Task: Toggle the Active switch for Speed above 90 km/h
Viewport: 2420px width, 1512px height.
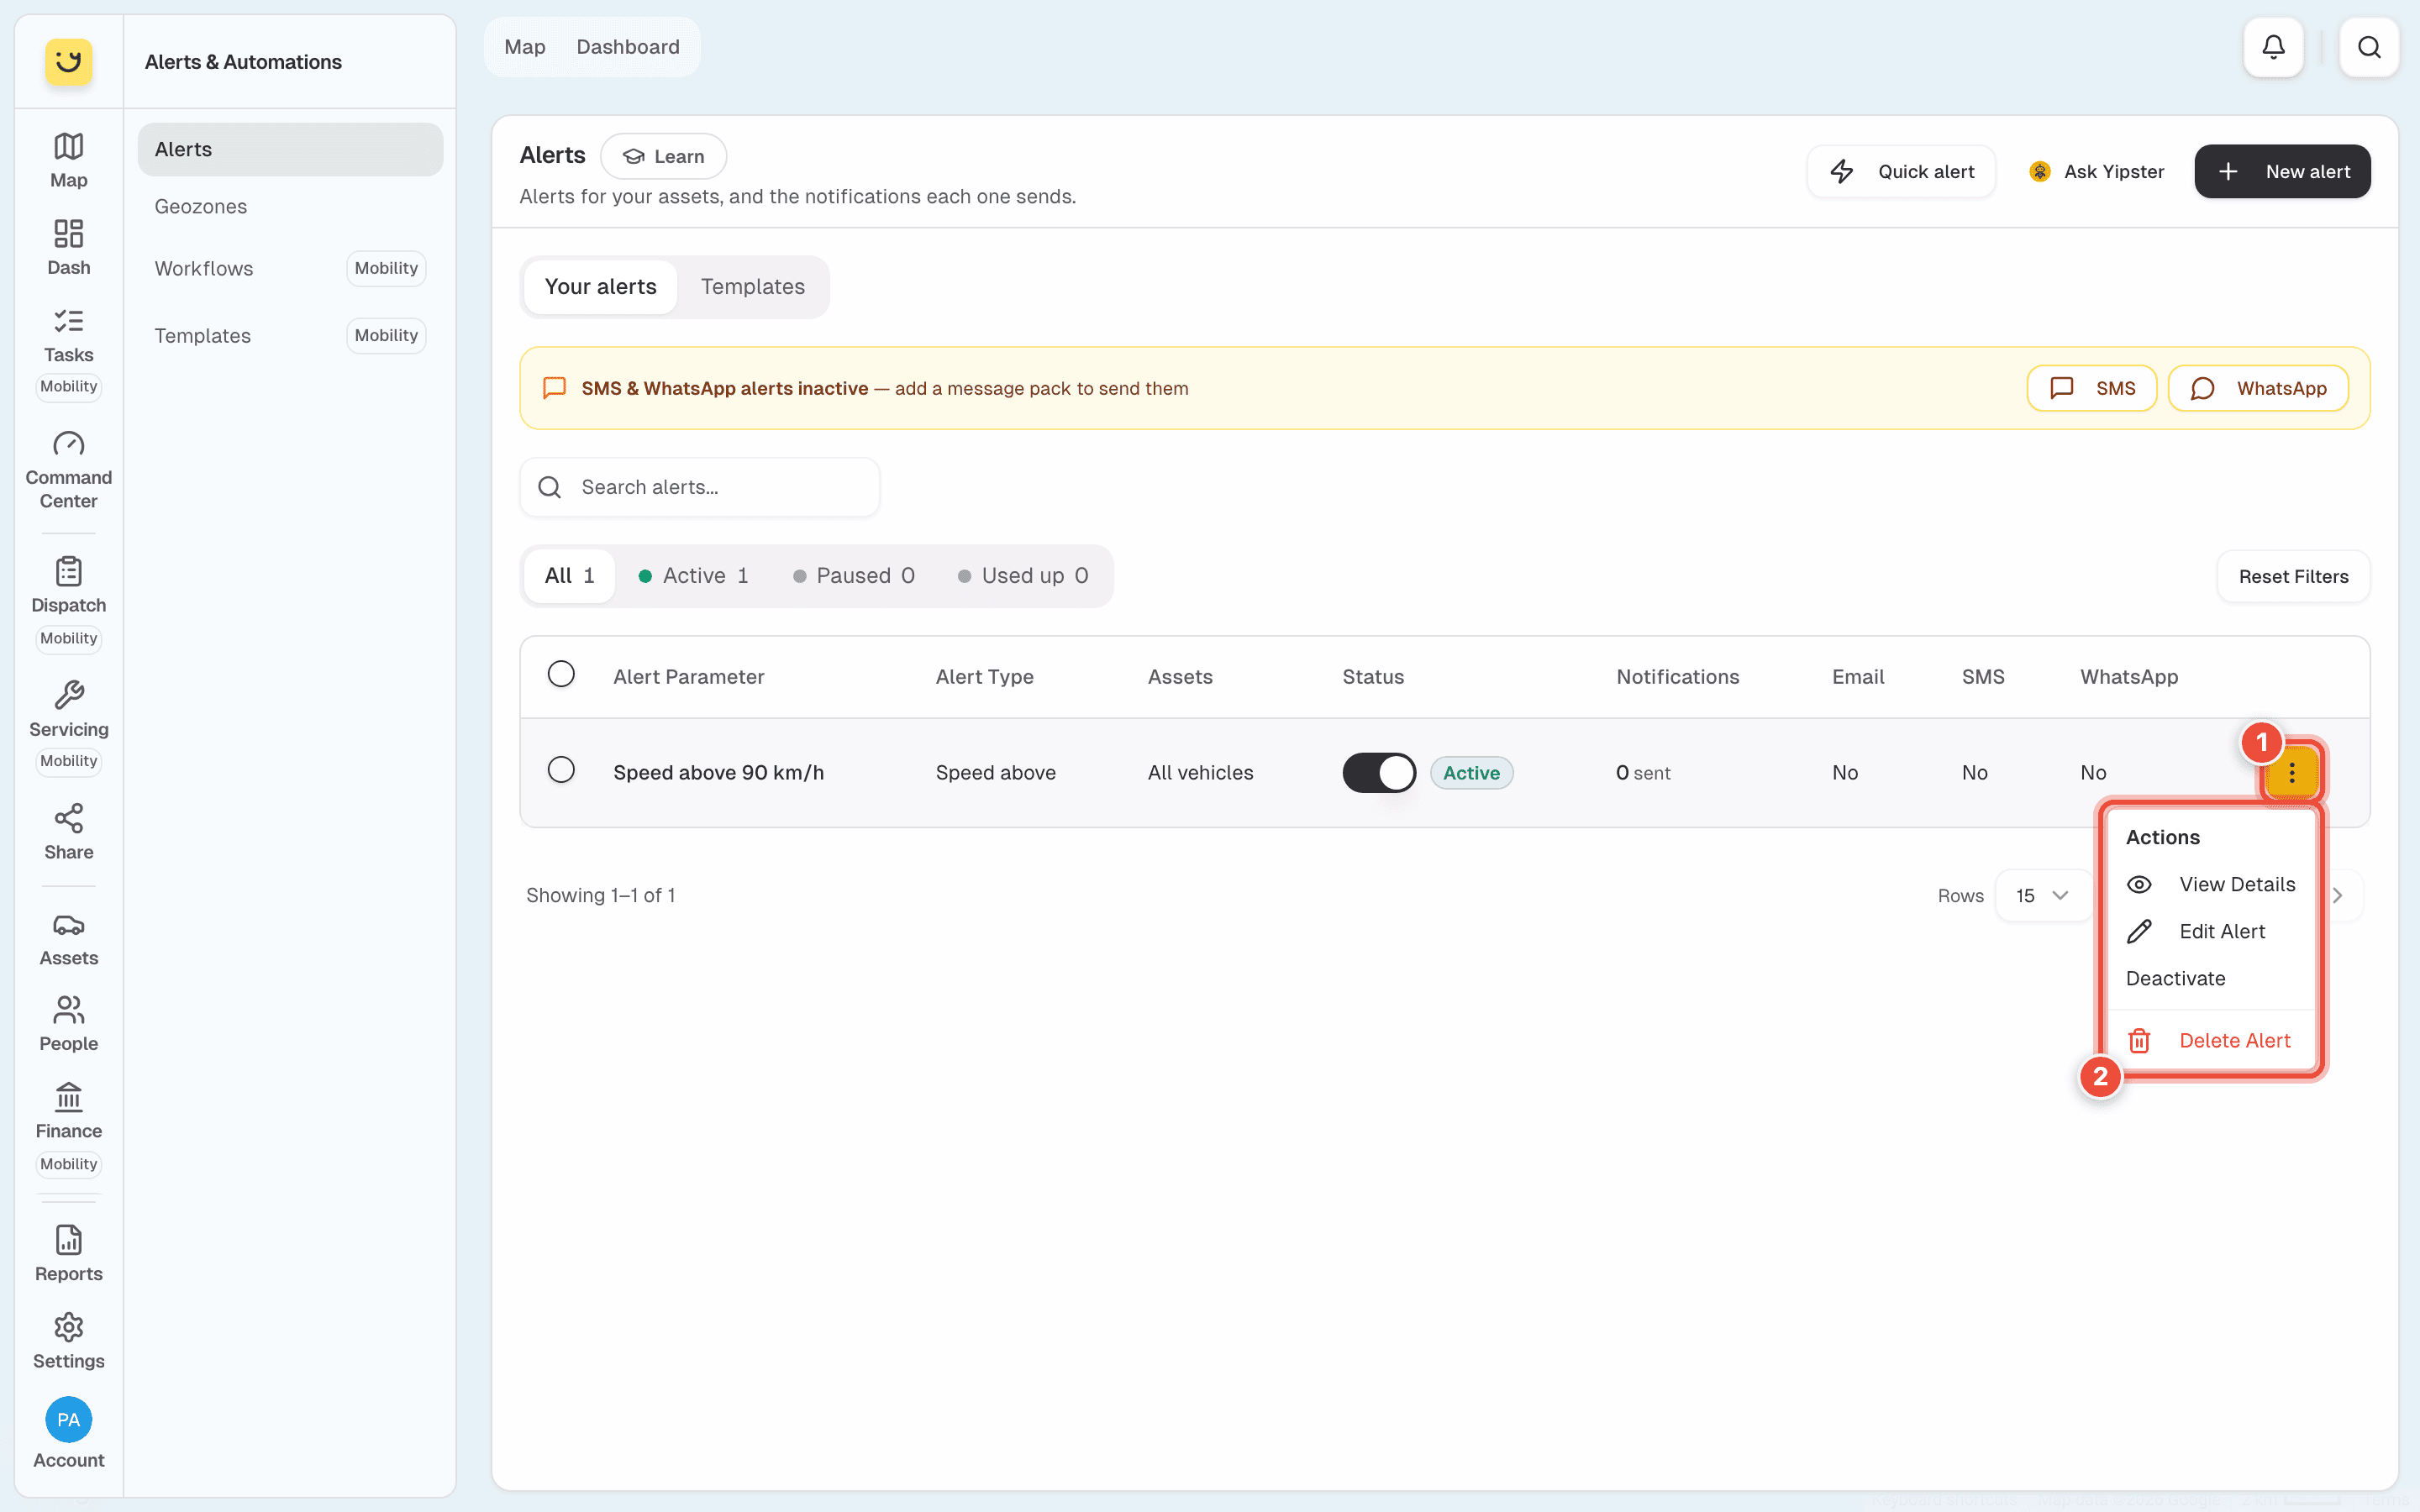Action: [x=1379, y=772]
